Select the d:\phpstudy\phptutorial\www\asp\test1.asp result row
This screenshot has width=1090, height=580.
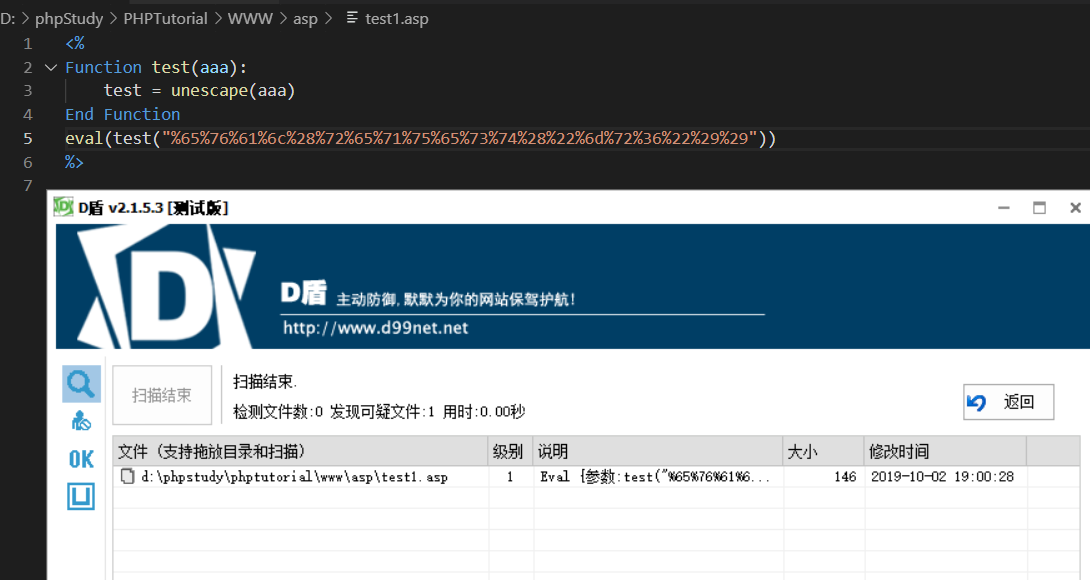pos(596,476)
